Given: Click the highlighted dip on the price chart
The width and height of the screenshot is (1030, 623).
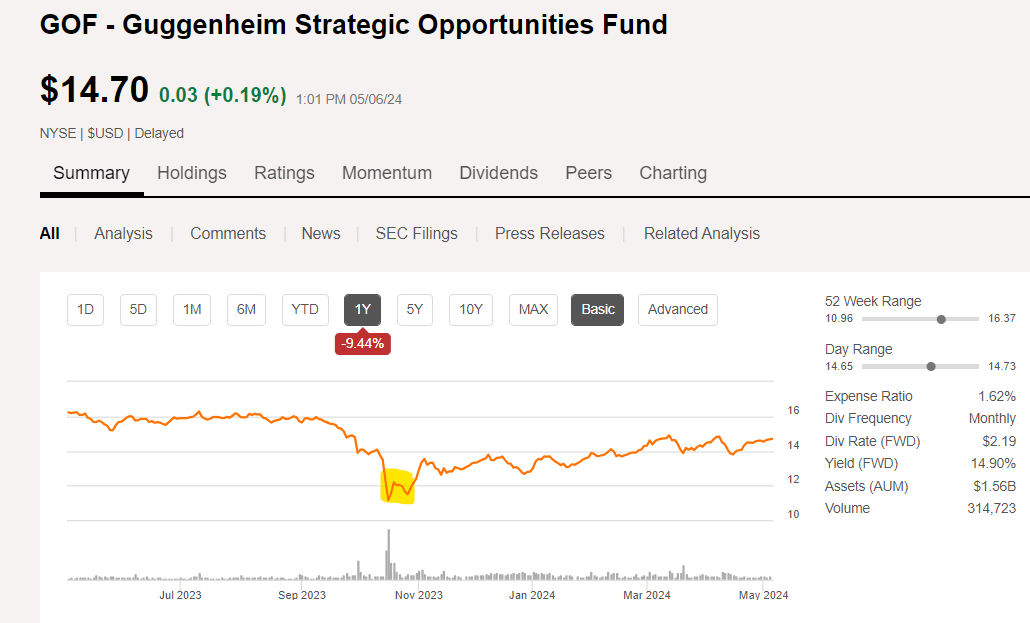Looking at the screenshot, I should [397, 487].
